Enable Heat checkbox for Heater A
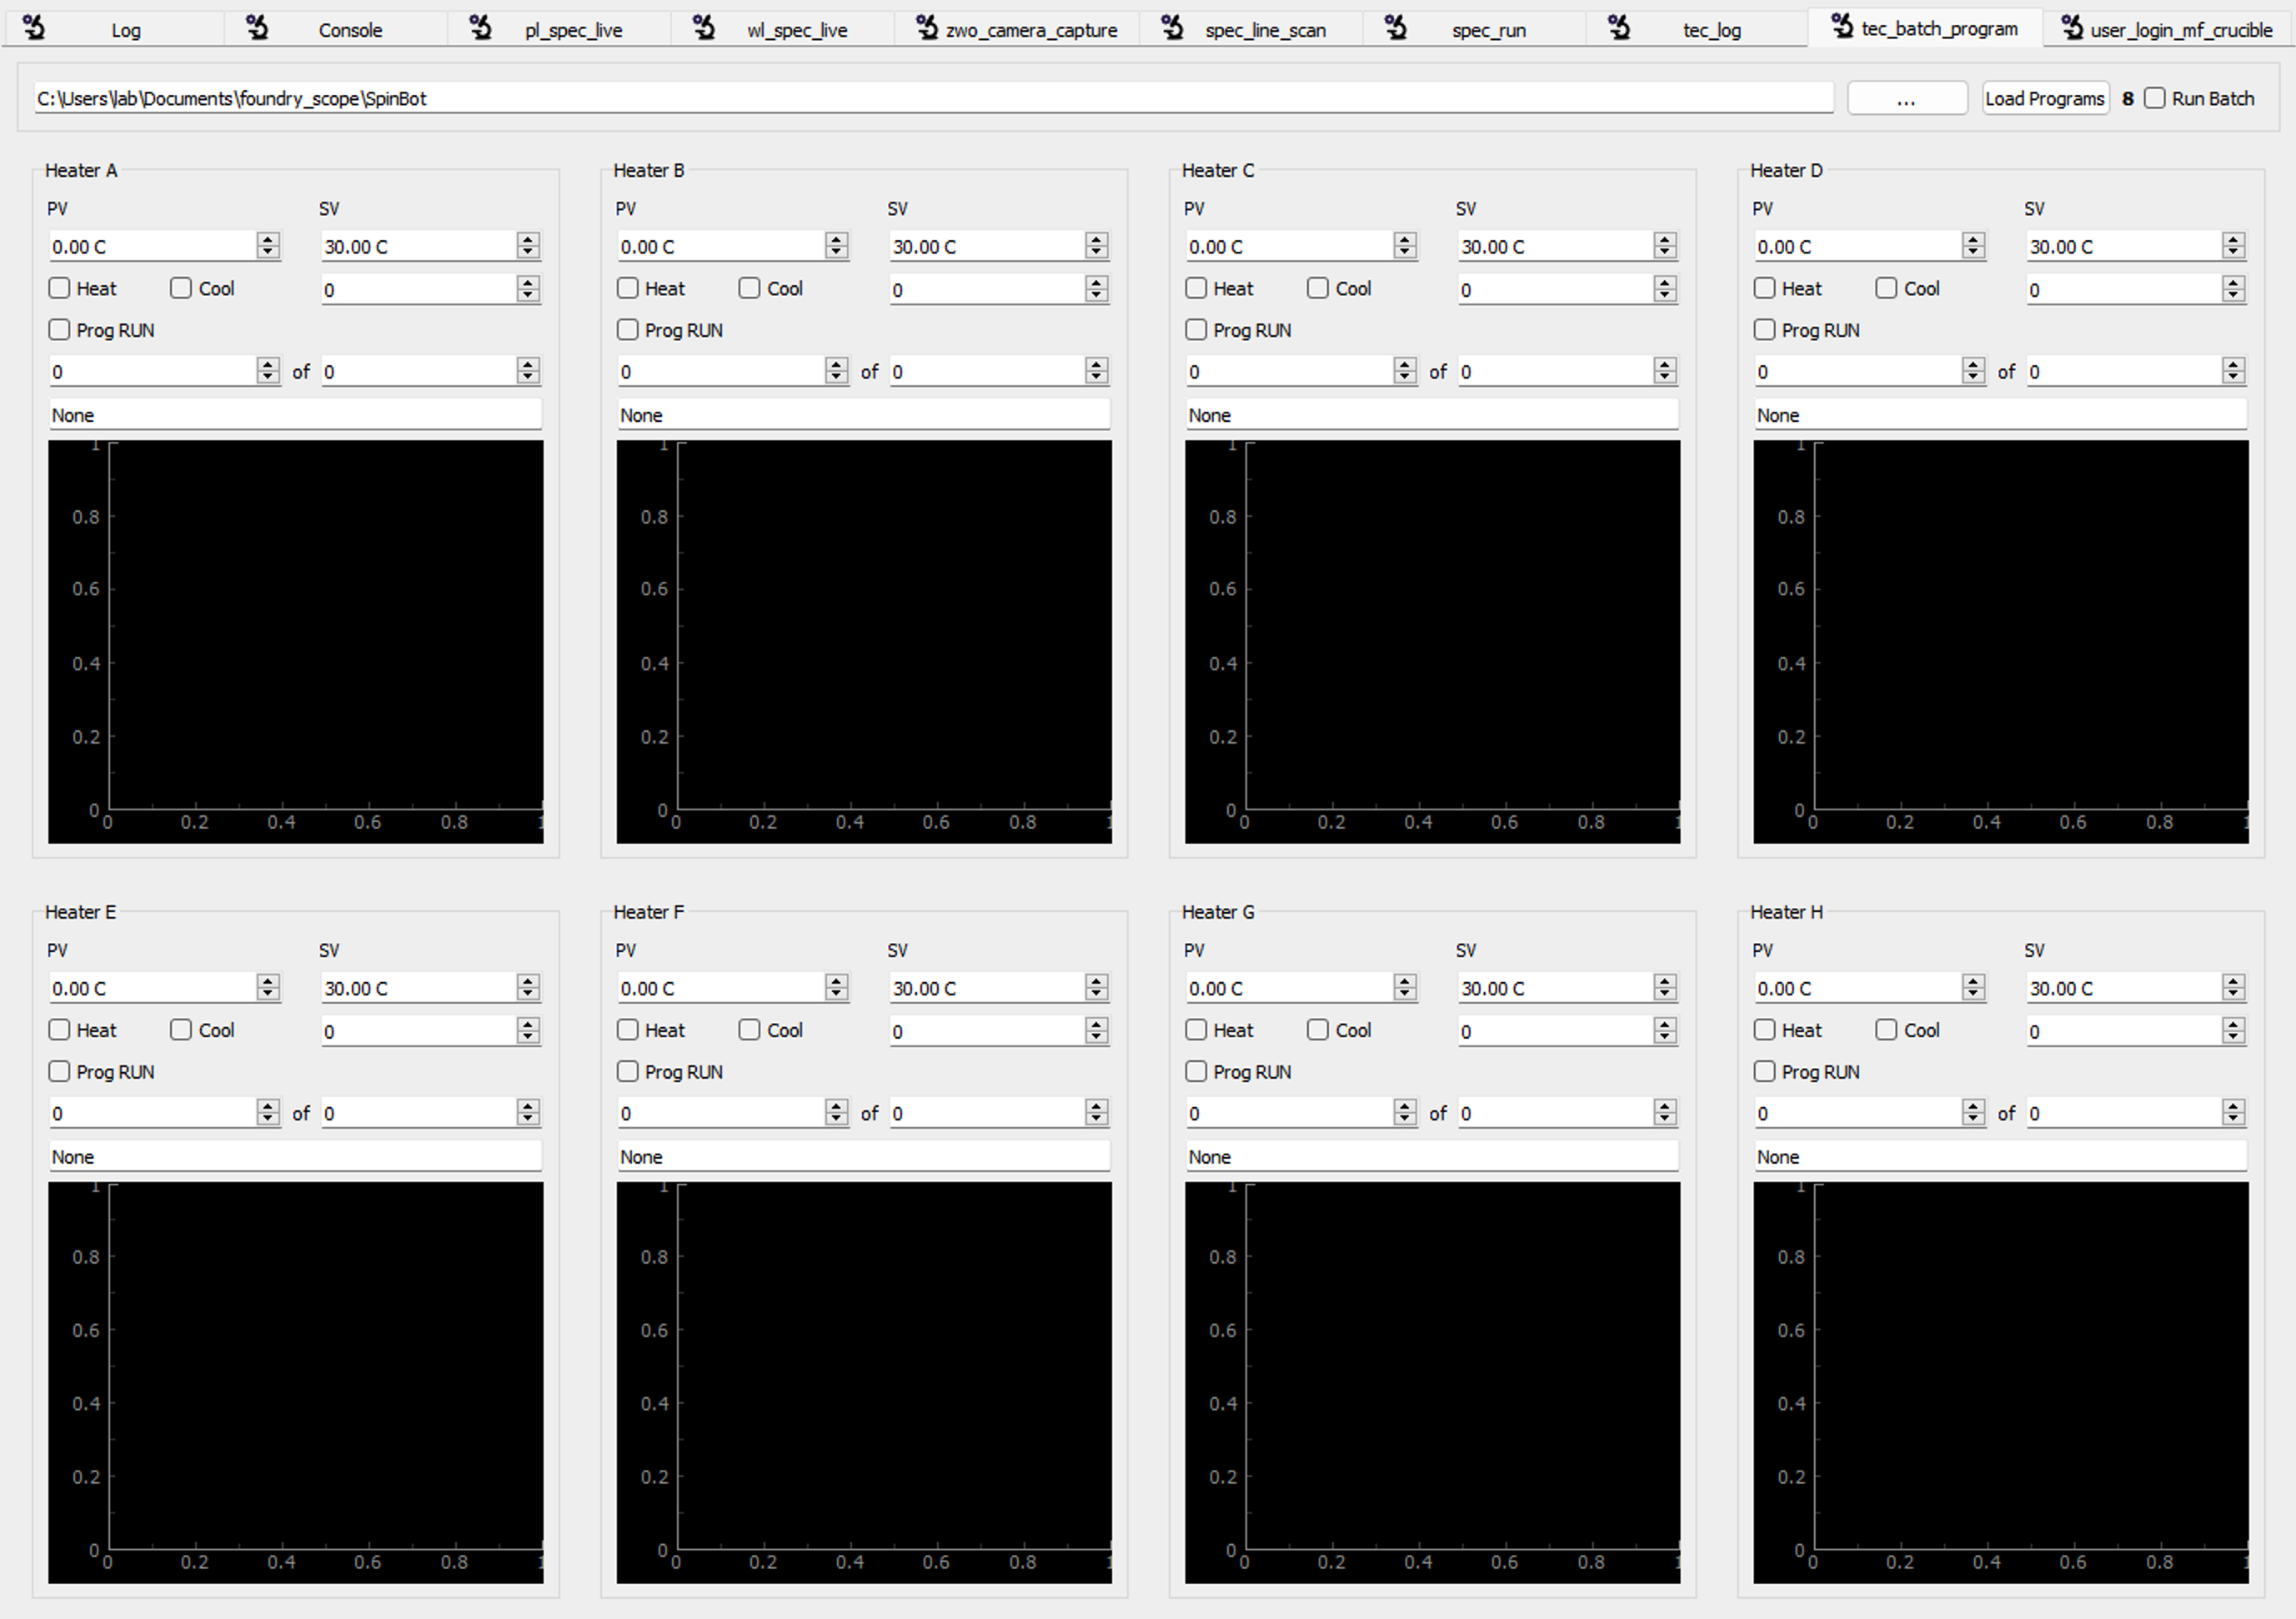This screenshot has width=2296, height=1619. point(59,288)
